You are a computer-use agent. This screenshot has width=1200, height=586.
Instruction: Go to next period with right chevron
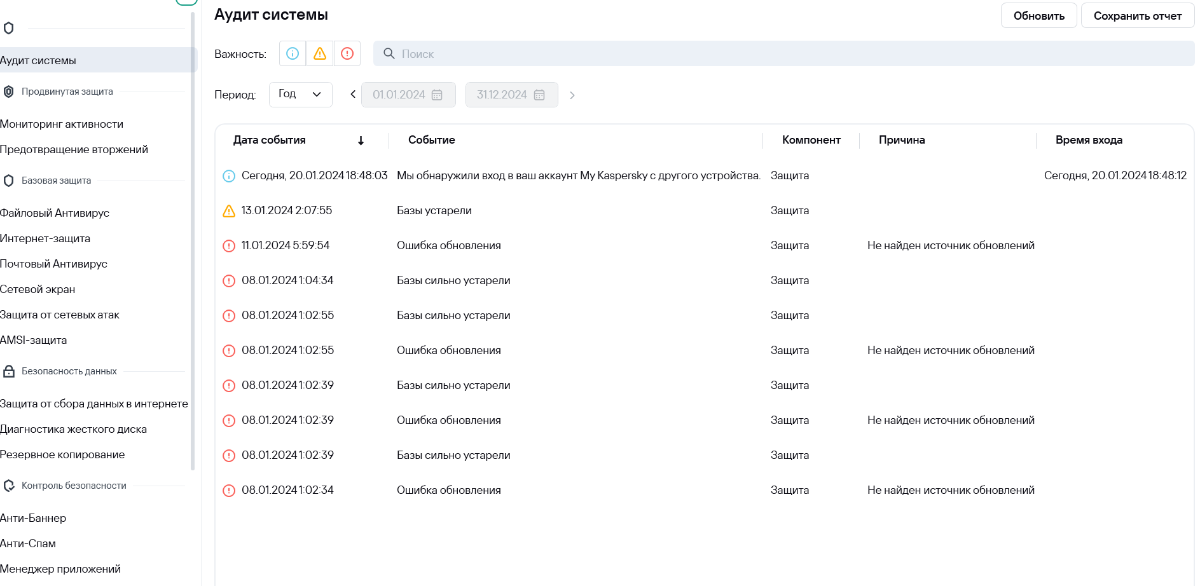point(572,95)
